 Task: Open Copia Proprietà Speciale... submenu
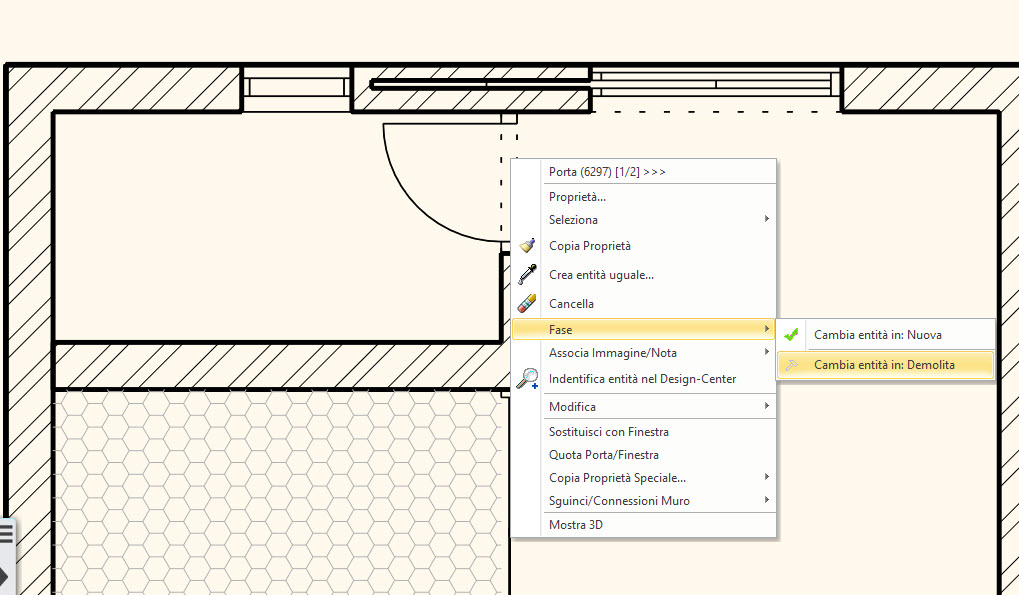point(644,478)
